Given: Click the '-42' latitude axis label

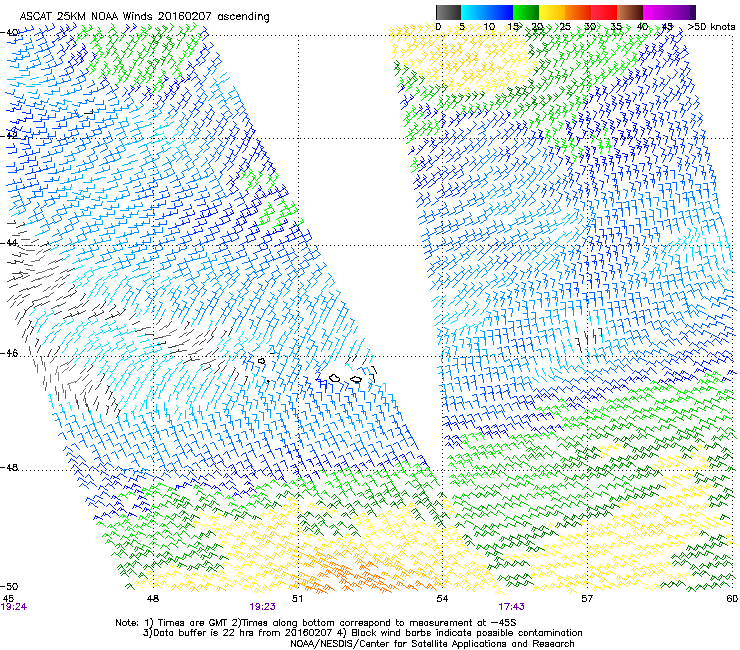Looking at the screenshot, I should (10, 136).
